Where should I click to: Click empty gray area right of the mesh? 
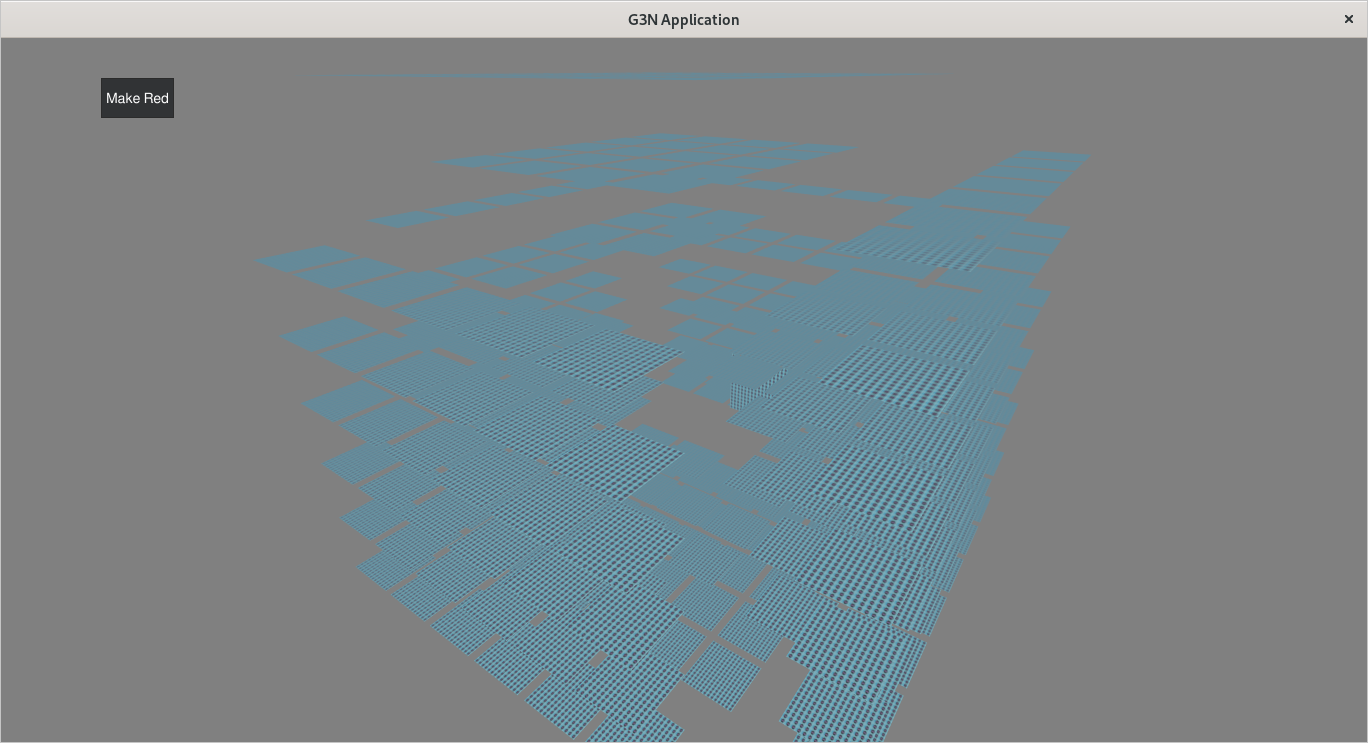click(x=1200, y=450)
